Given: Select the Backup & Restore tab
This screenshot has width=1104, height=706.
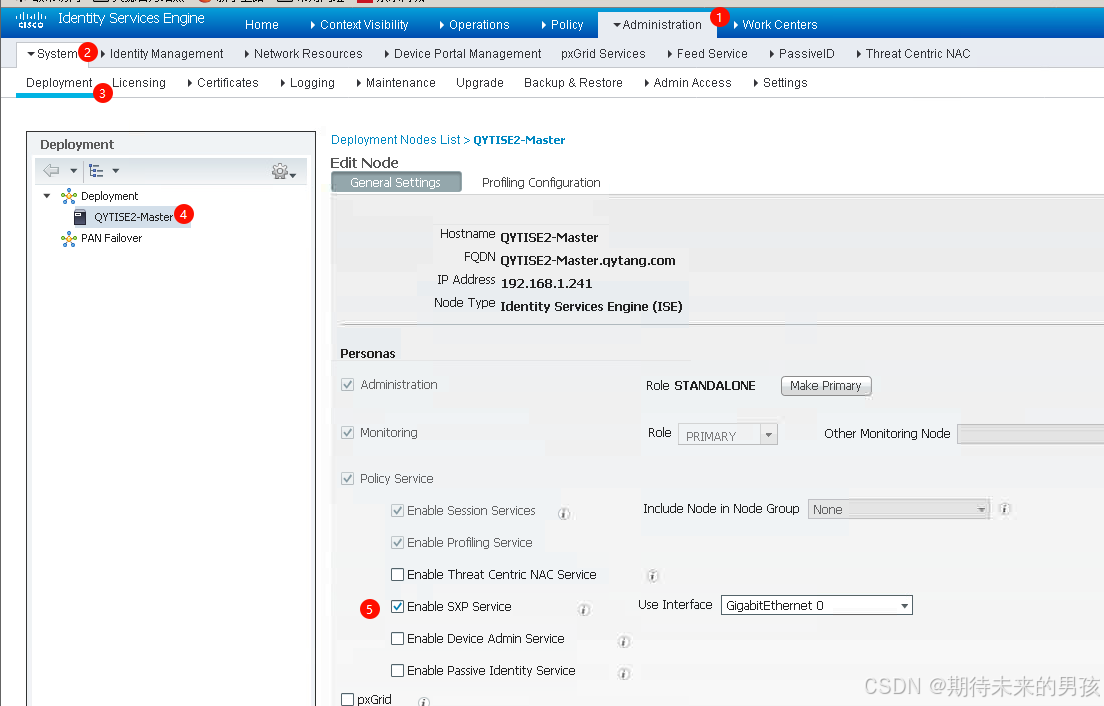Looking at the screenshot, I should [573, 82].
